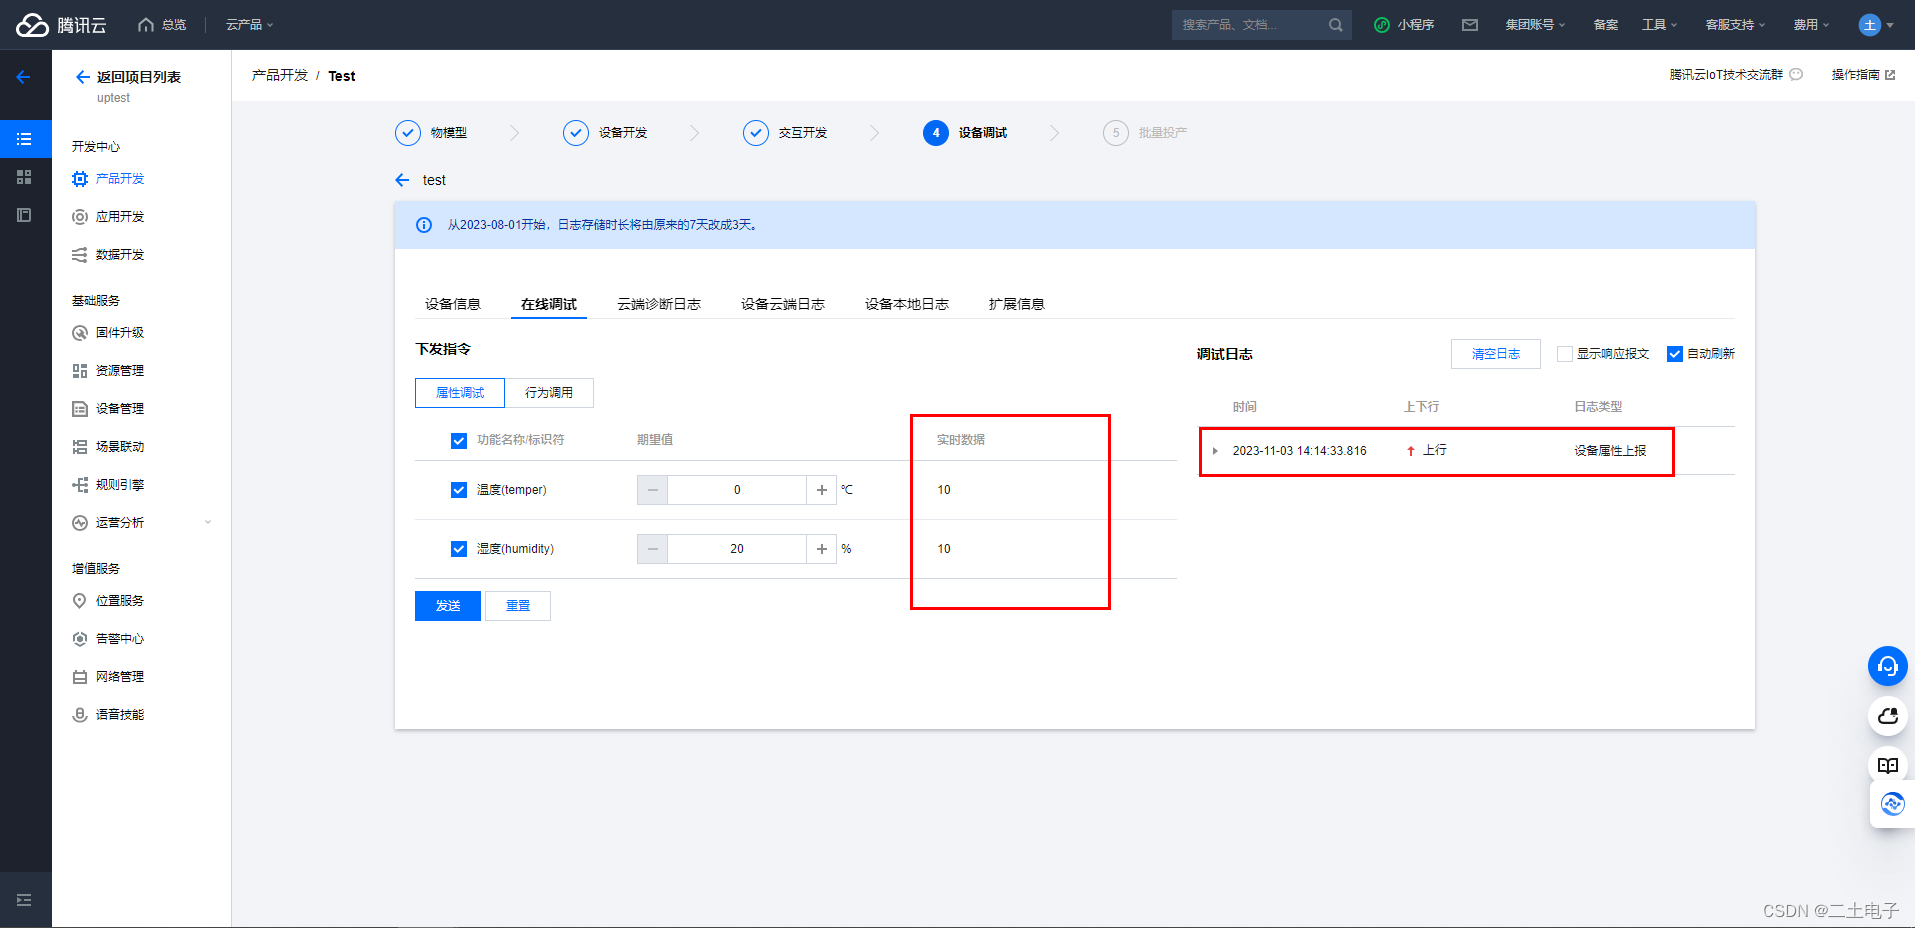Expand the 工具 dropdown
1915x928 pixels.
click(x=1659, y=25)
